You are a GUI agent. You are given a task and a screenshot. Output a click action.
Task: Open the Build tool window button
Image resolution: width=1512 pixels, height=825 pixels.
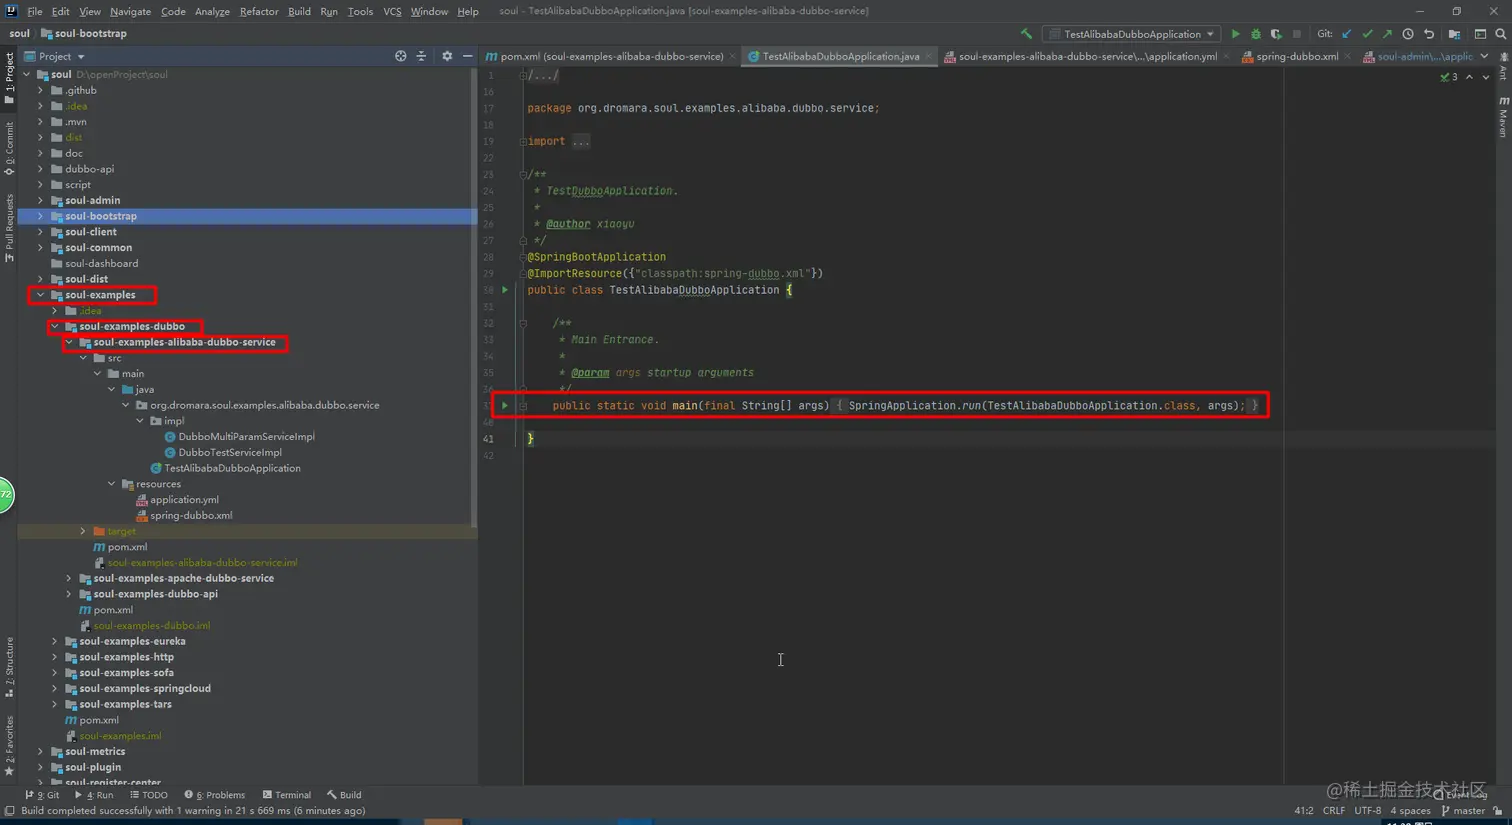tap(344, 795)
